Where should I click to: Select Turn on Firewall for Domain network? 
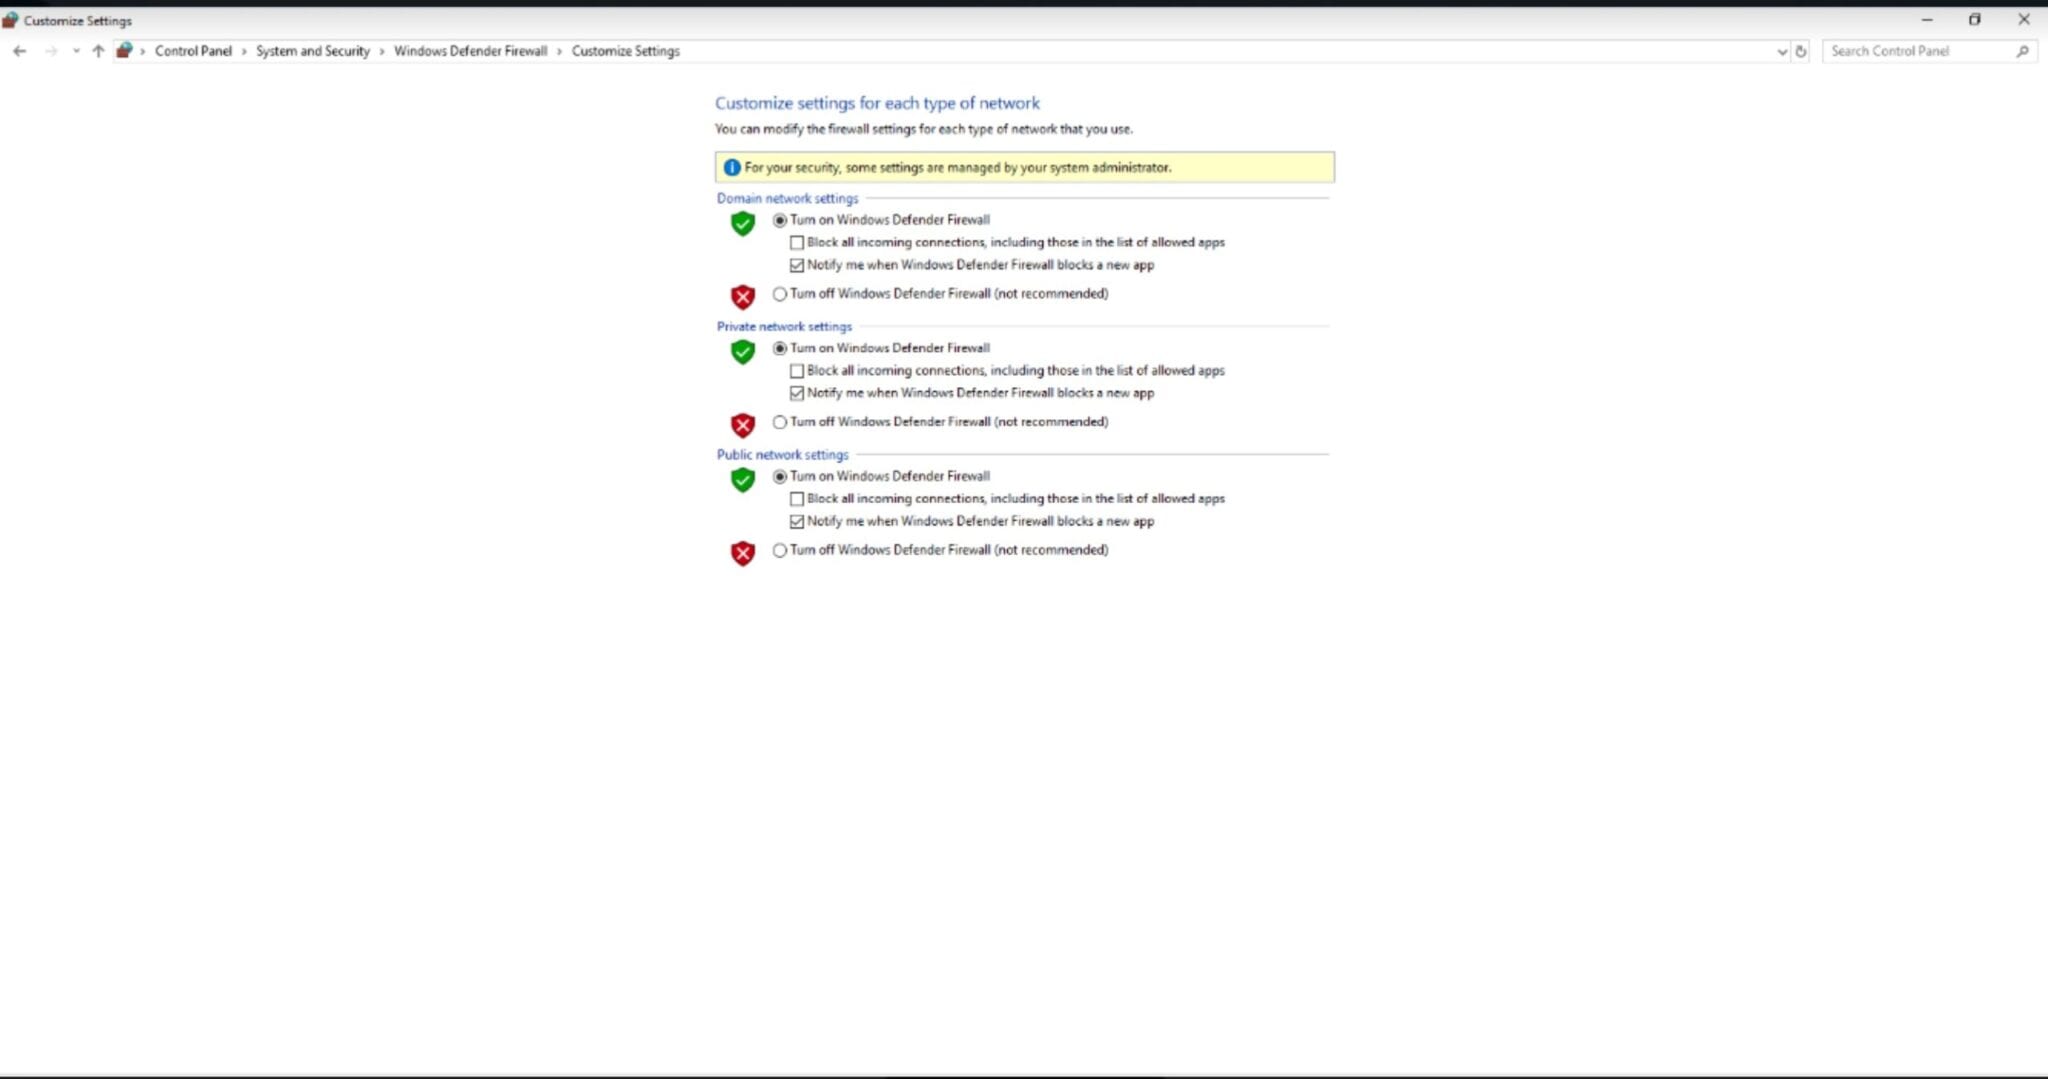(779, 220)
